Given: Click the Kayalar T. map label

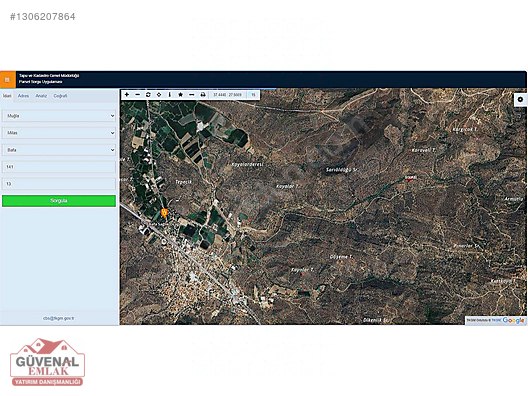Looking at the screenshot, I should point(286,186).
